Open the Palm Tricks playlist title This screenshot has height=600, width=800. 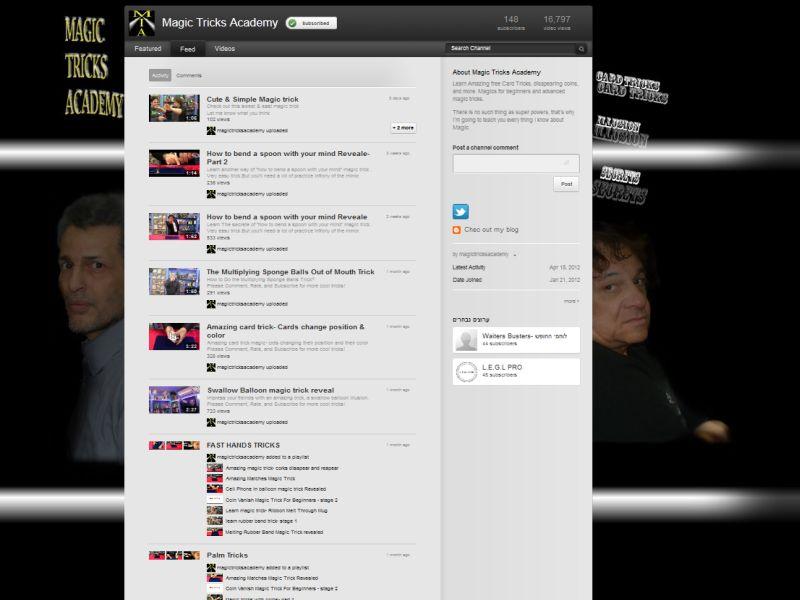tap(227, 555)
